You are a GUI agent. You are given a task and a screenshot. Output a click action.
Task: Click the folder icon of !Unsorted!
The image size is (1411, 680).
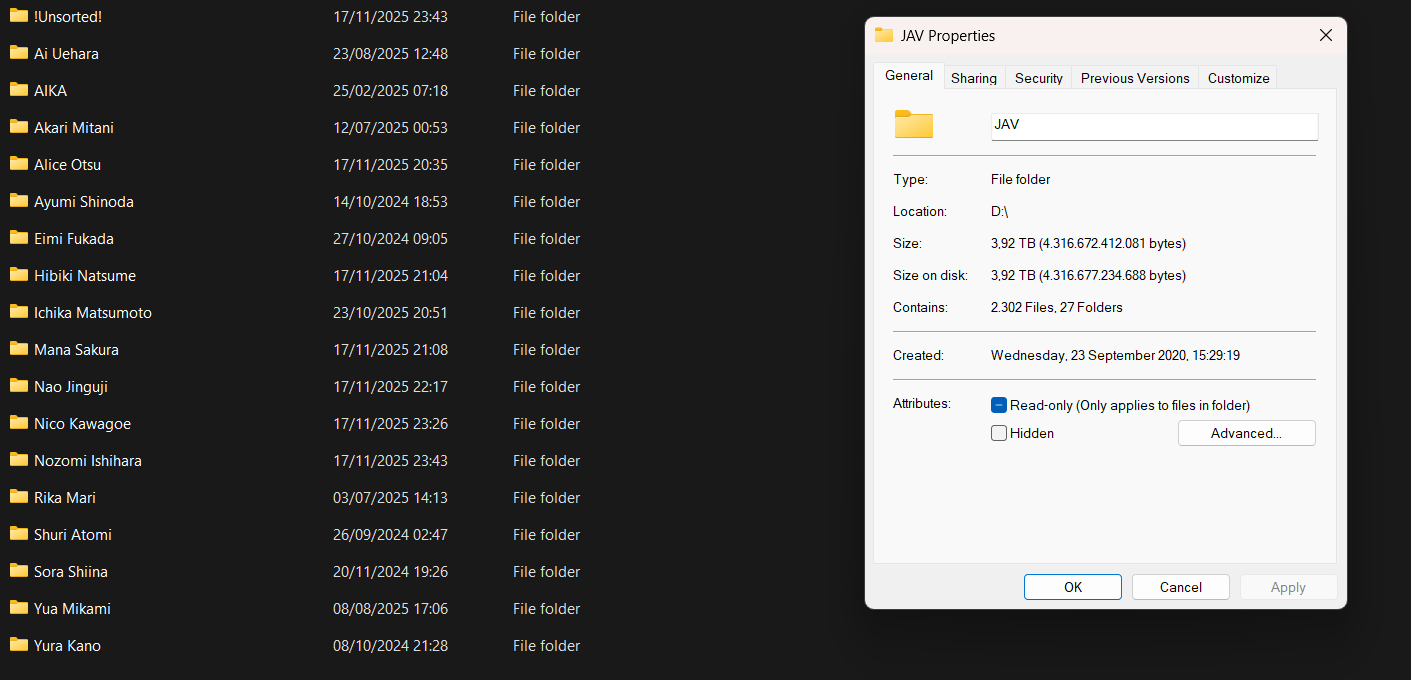tap(19, 16)
